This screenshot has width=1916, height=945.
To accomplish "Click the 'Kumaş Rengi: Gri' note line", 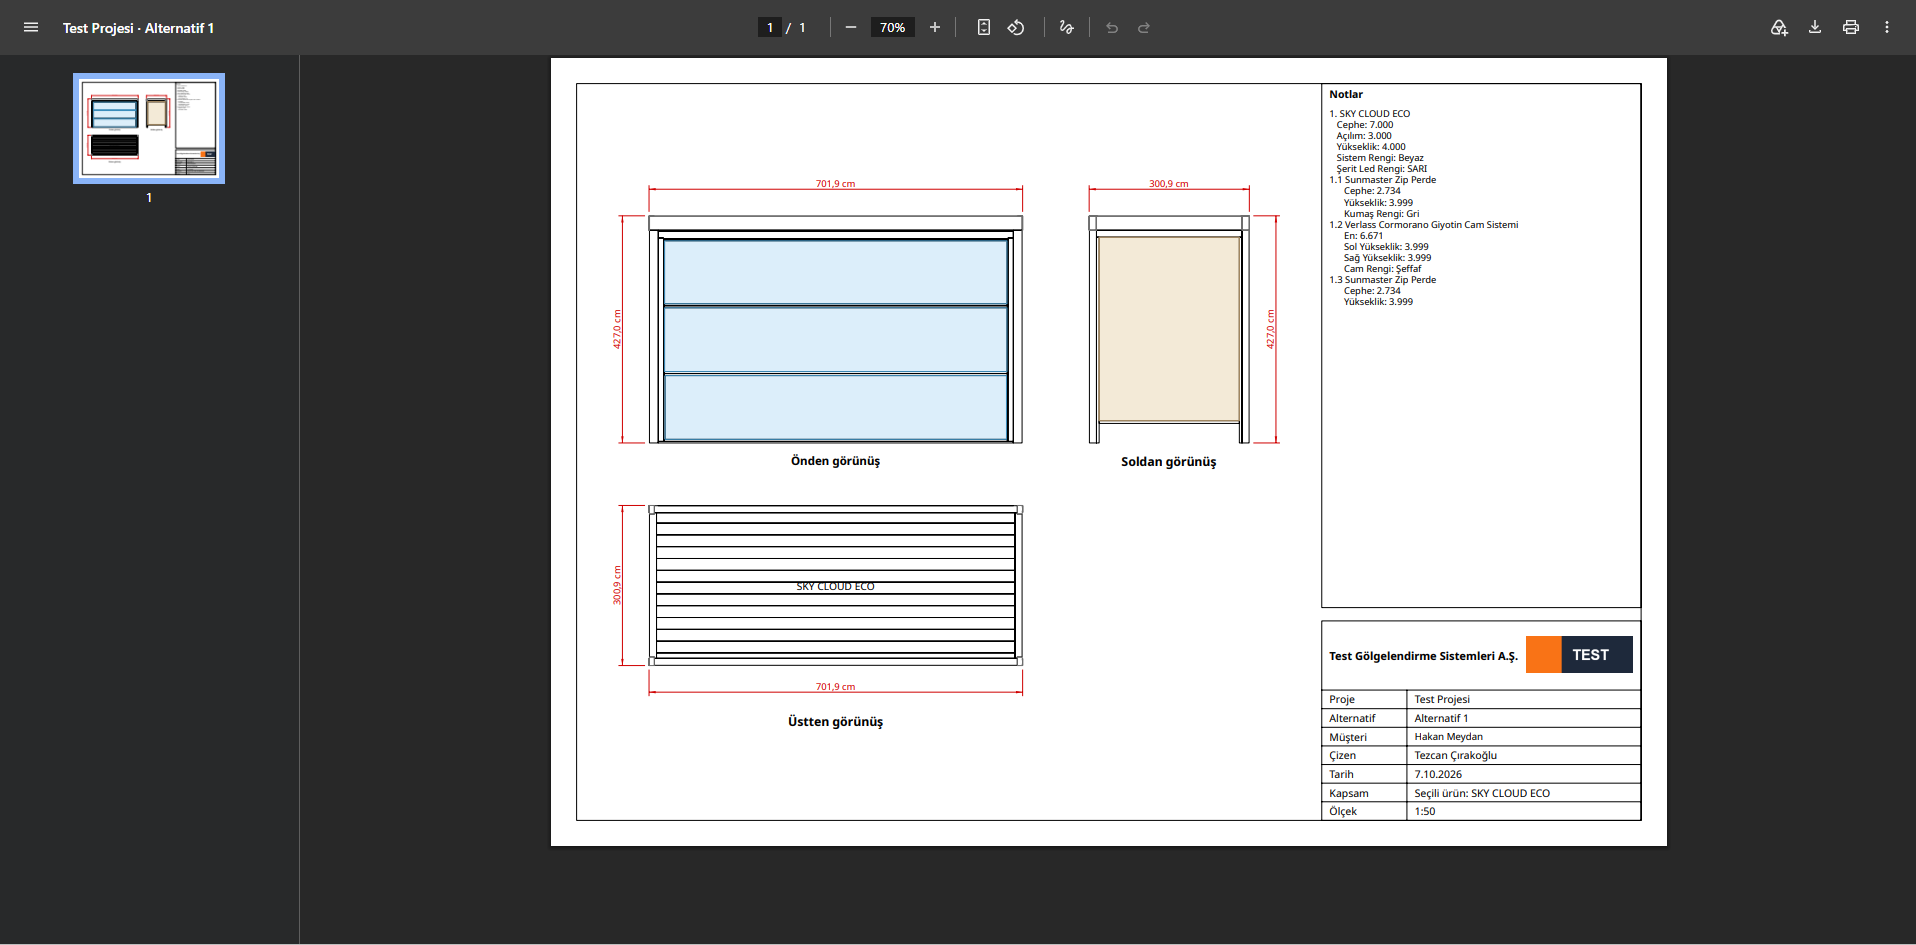I will click(1381, 214).
